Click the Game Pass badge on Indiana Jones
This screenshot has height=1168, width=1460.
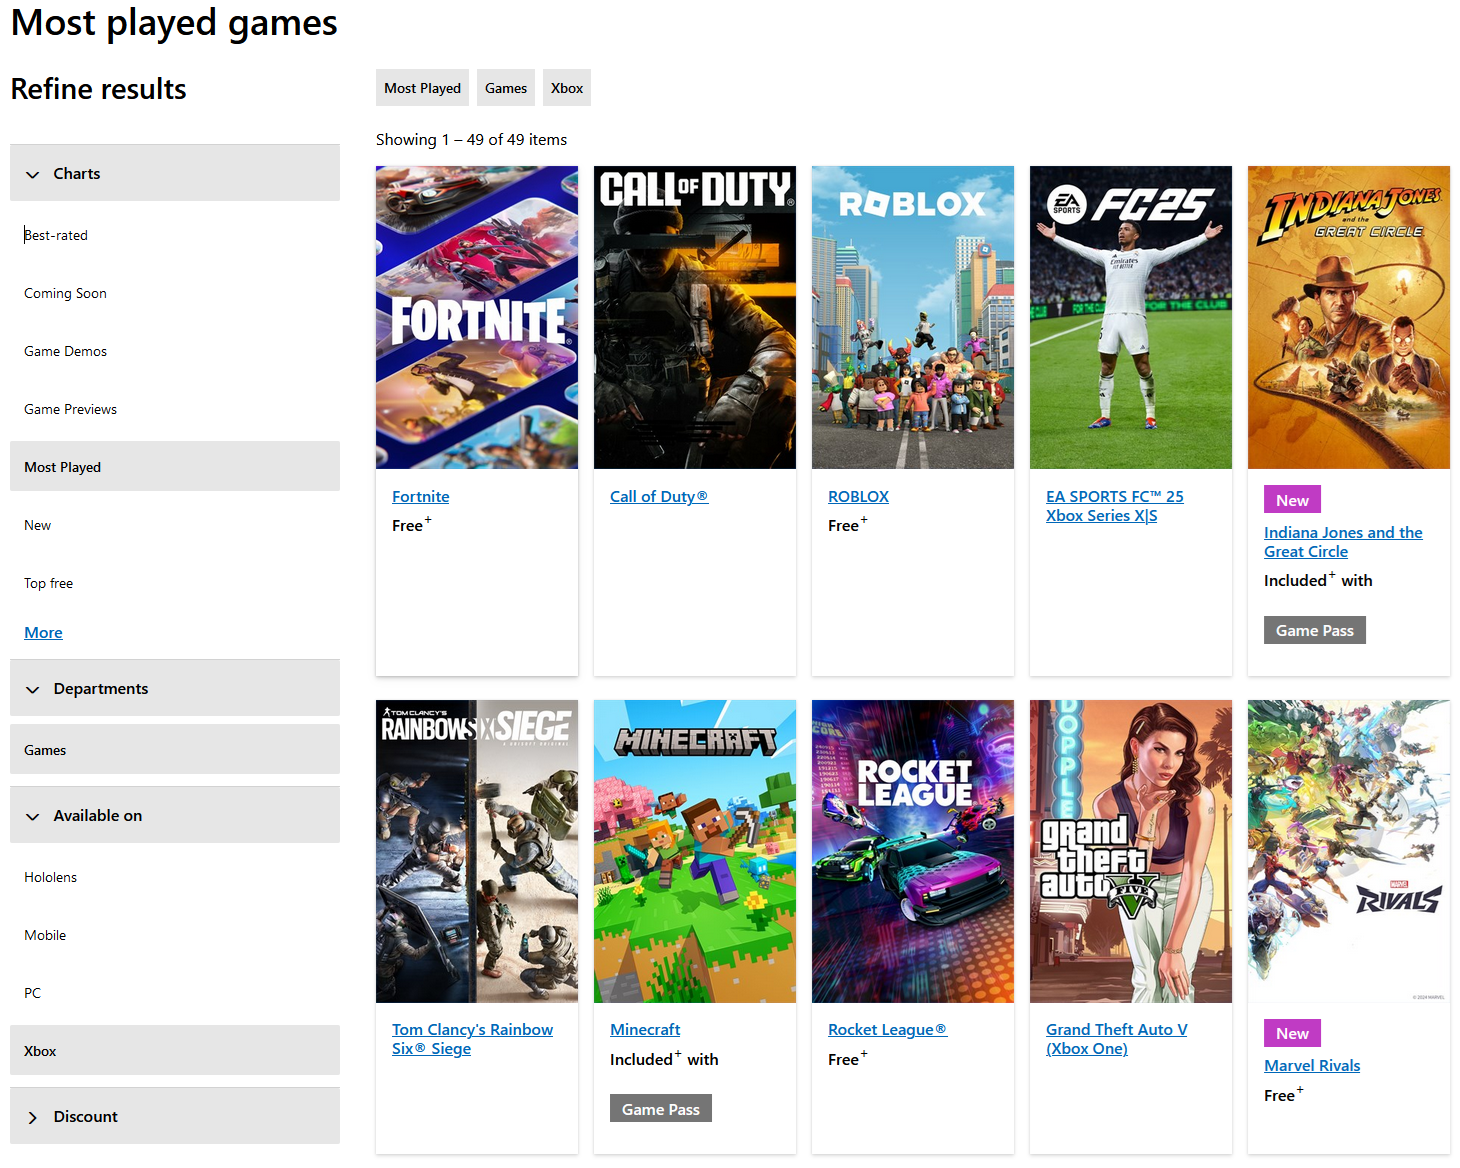click(1315, 630)
